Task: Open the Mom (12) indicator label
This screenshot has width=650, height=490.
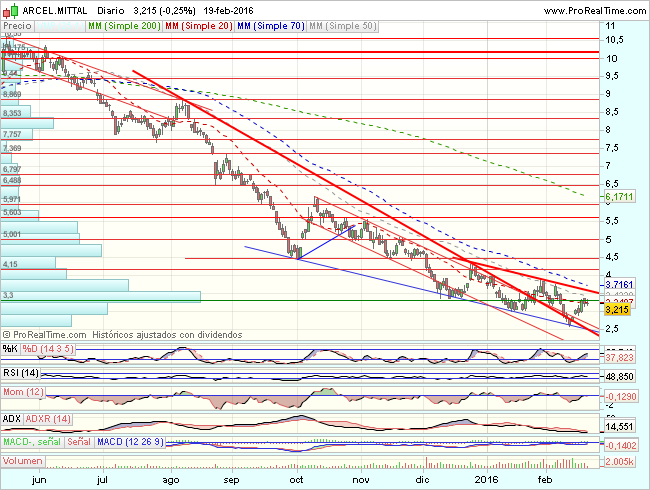Action: pos(23,392)
